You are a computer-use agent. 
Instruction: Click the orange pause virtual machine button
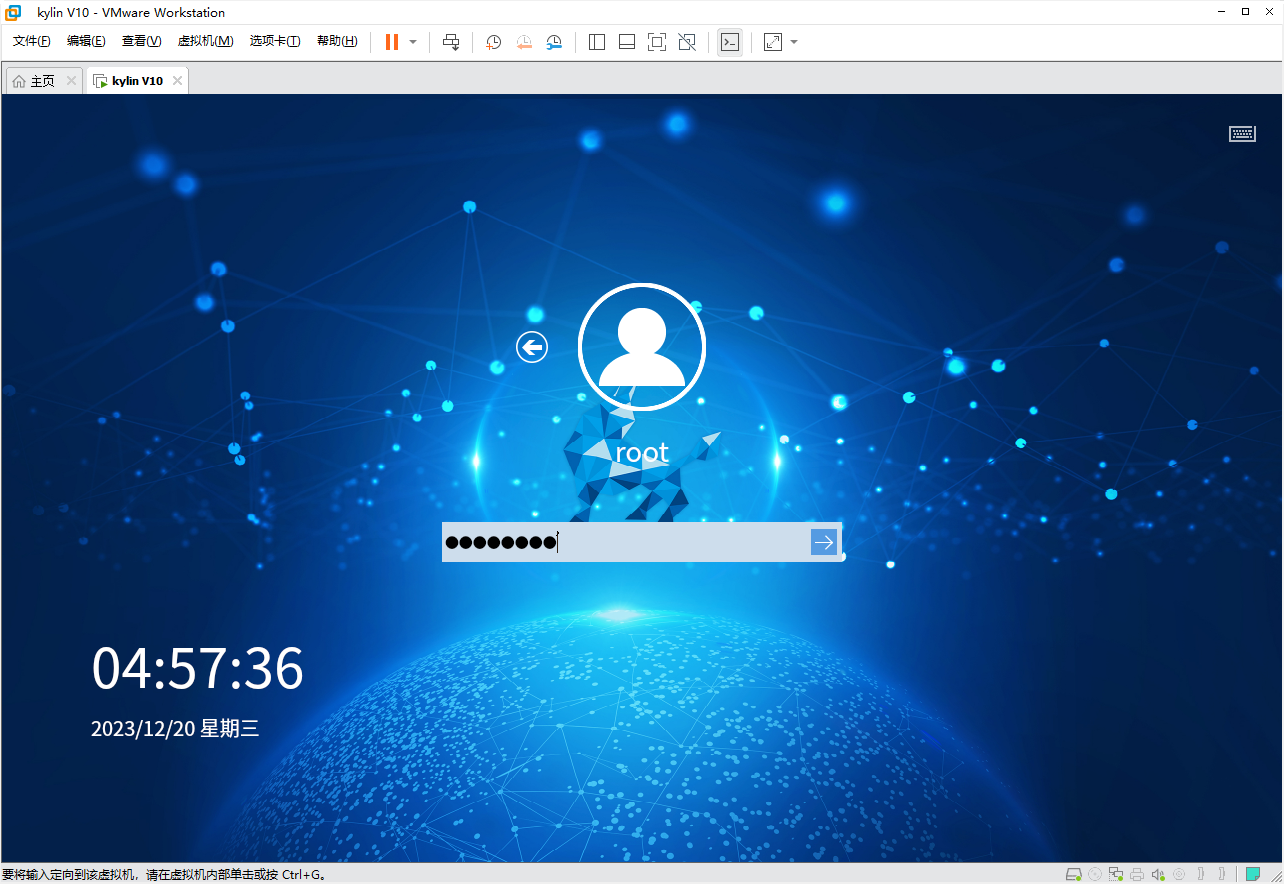pyautogui.click(x=392, y=42)
